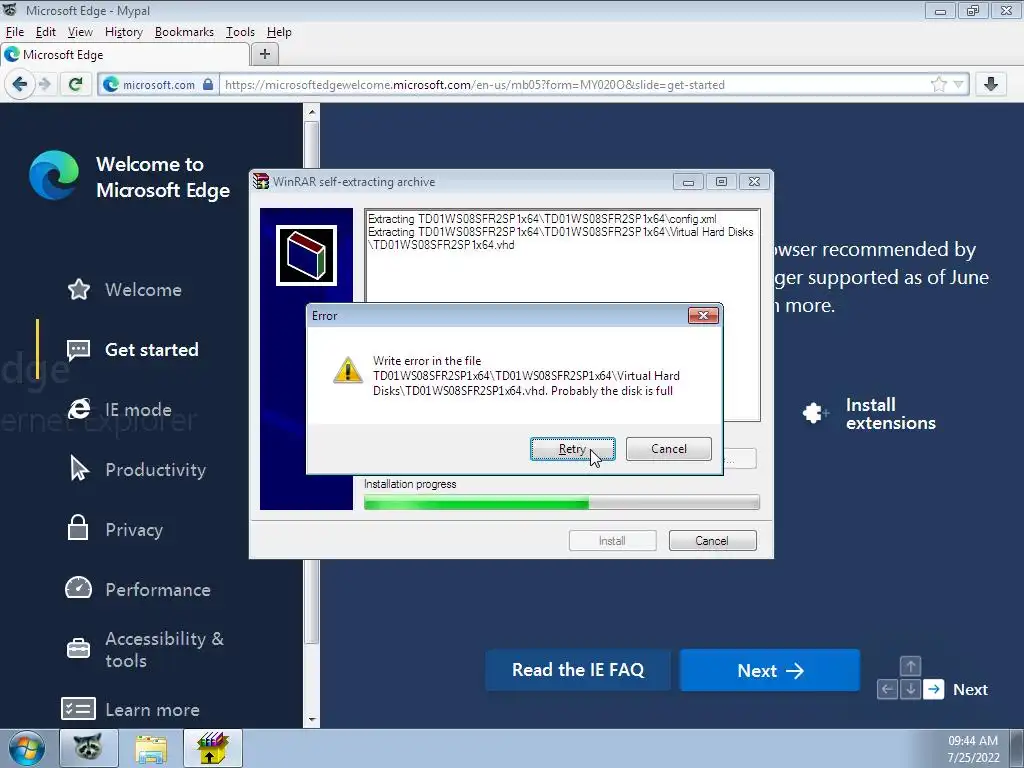Open Windows Explorer from taskbar
Screen dimensions: 1024x768
[151, 748]
